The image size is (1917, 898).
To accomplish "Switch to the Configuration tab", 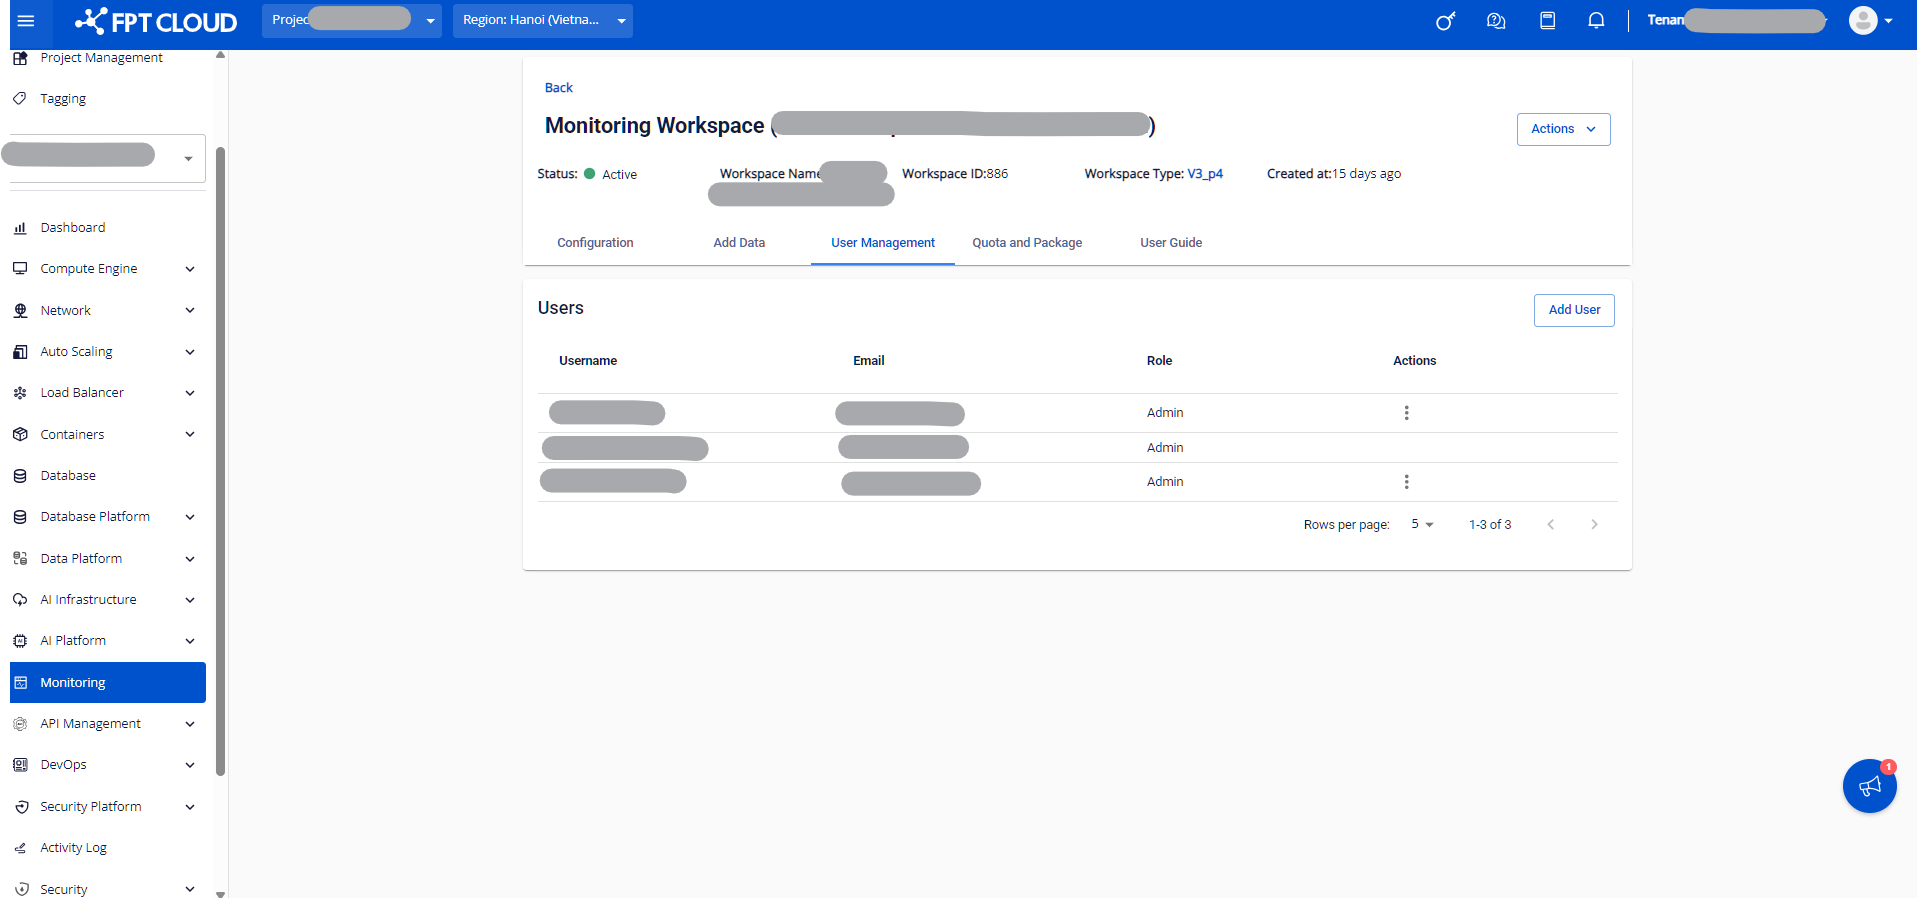I will pyautogui.click(x=595, y=243).
